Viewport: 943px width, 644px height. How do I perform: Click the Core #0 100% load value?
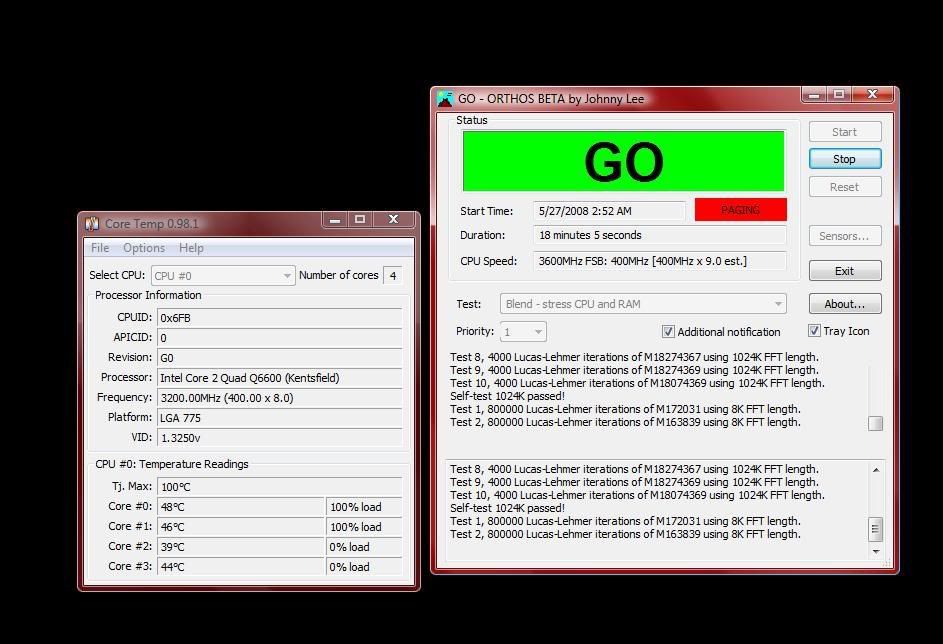364,506
